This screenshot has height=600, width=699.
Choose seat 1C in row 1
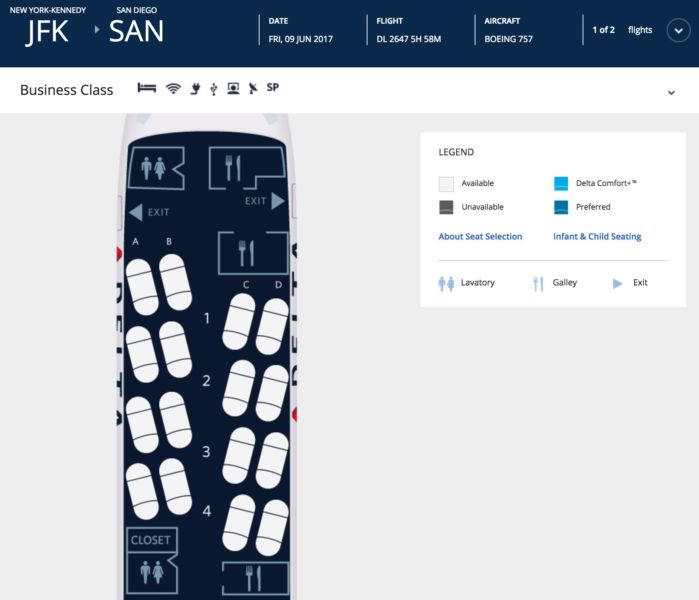point(238,323)
